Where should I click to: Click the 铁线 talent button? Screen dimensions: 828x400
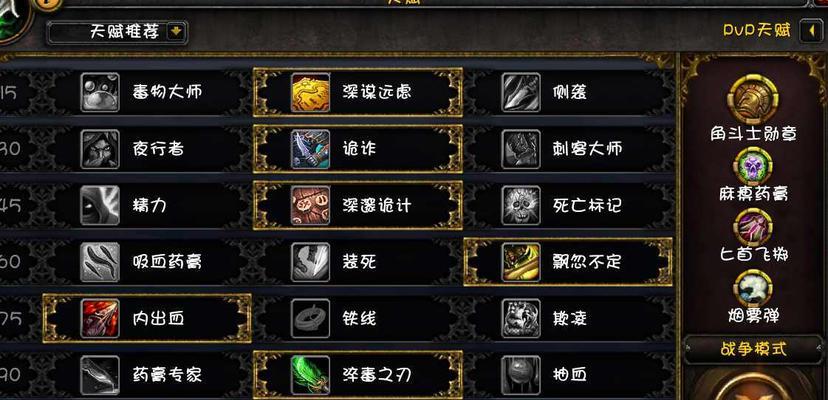358,318
